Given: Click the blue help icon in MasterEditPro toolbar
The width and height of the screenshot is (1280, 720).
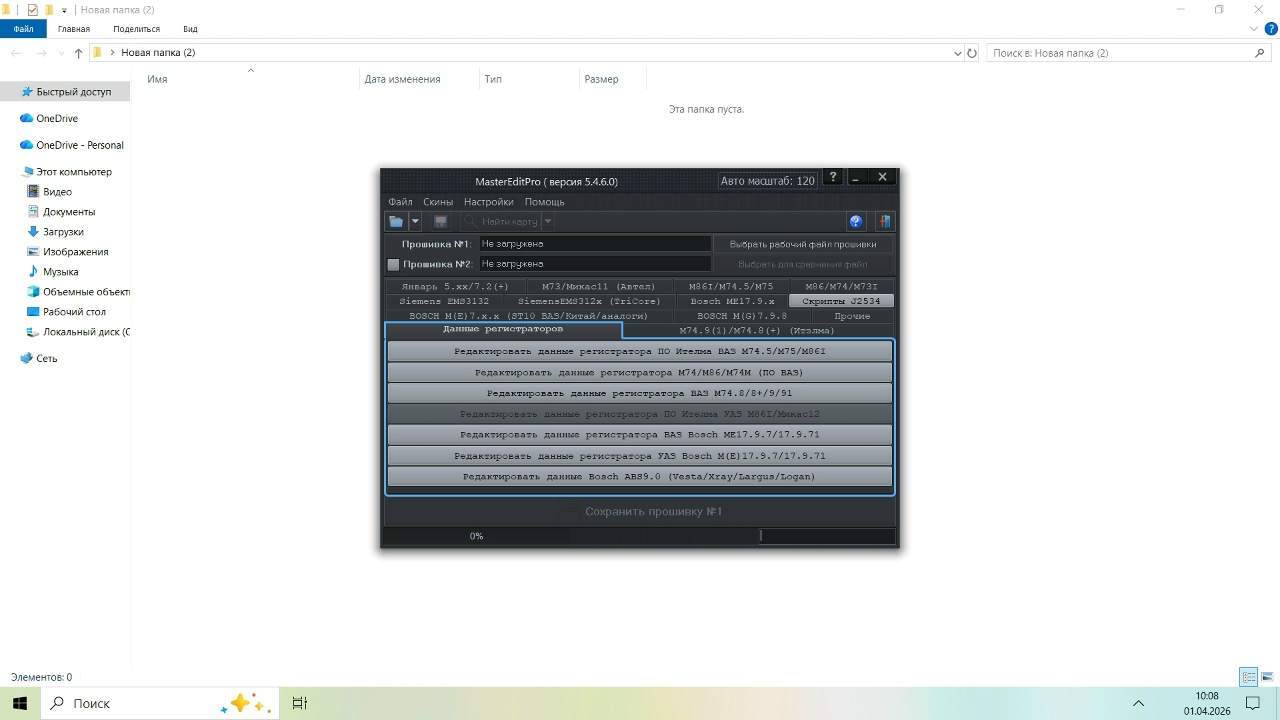Looking at the screenshot, I should click(x=856, y=222).
